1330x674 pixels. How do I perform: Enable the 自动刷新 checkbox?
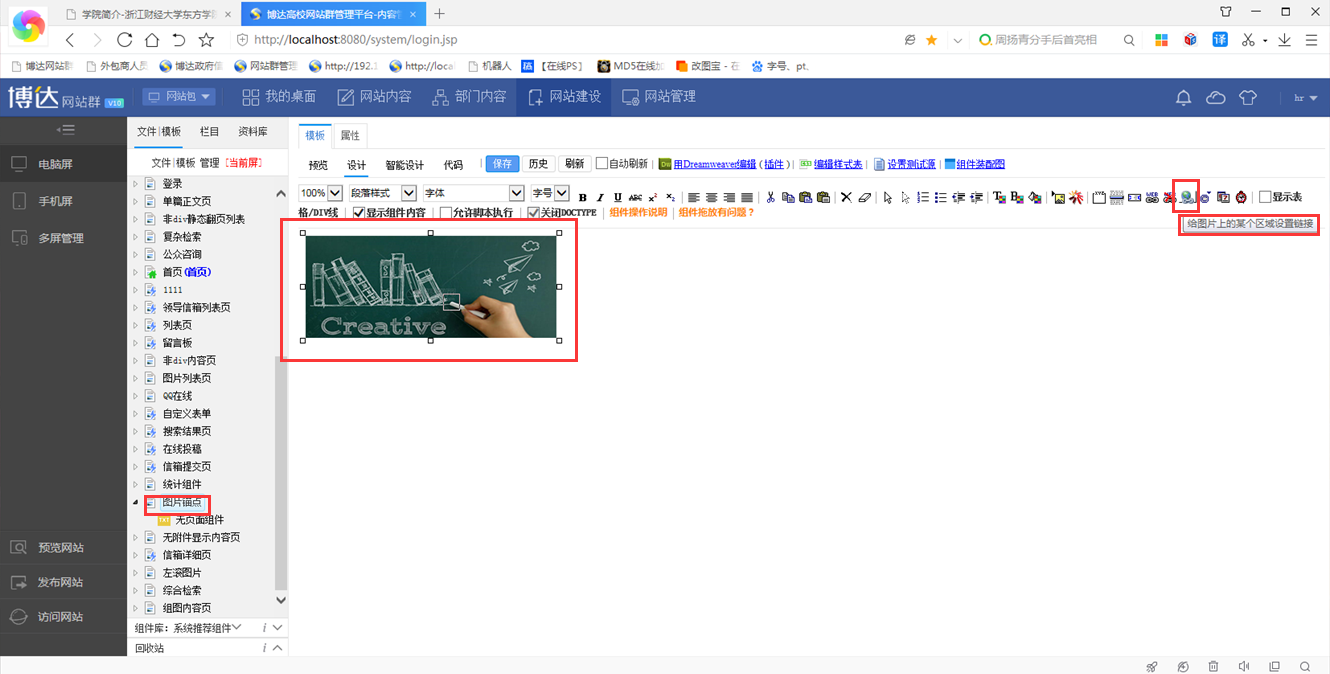point(602,163)
